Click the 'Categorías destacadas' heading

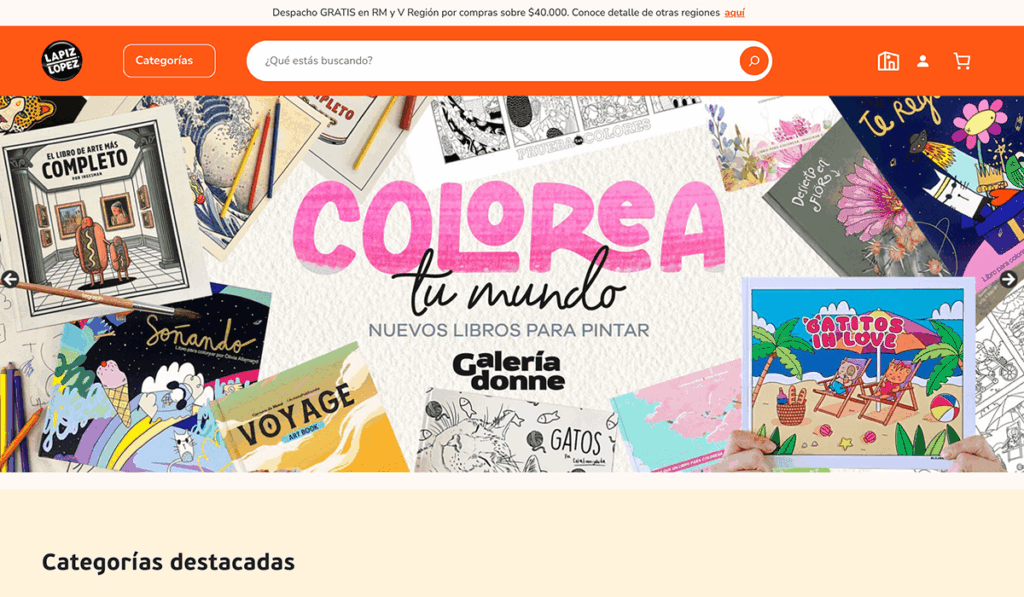pyautogui.click(x=168, y=562)
